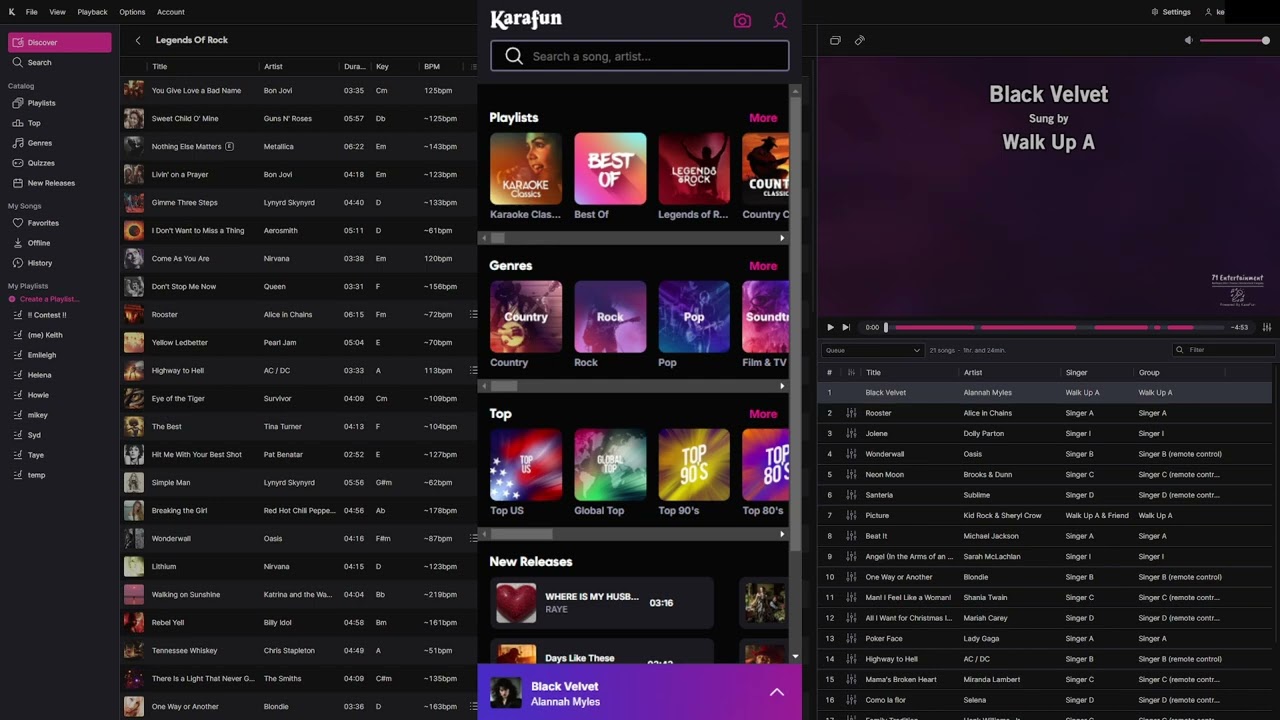Open mixer settings for the Wonderwall queue row
Screen dimensions: 1280x720
click(x=852, y=454)
